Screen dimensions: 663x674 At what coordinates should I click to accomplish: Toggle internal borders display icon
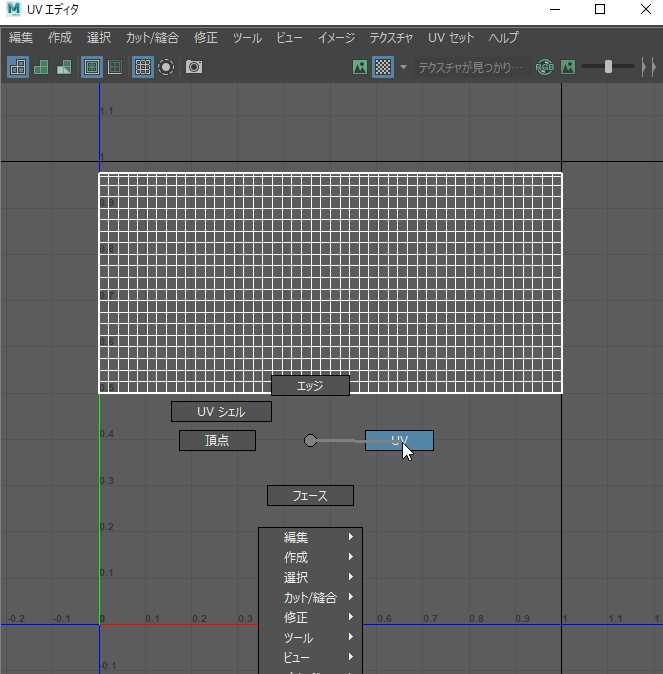click(115, 67)
